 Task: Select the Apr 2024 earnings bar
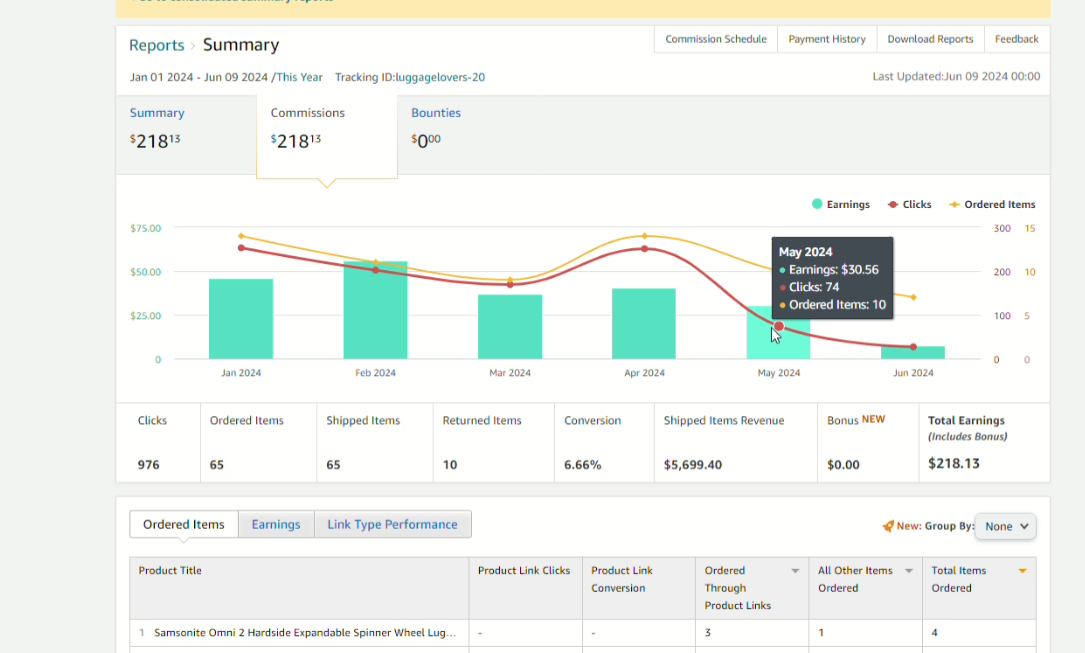(644, 324)
